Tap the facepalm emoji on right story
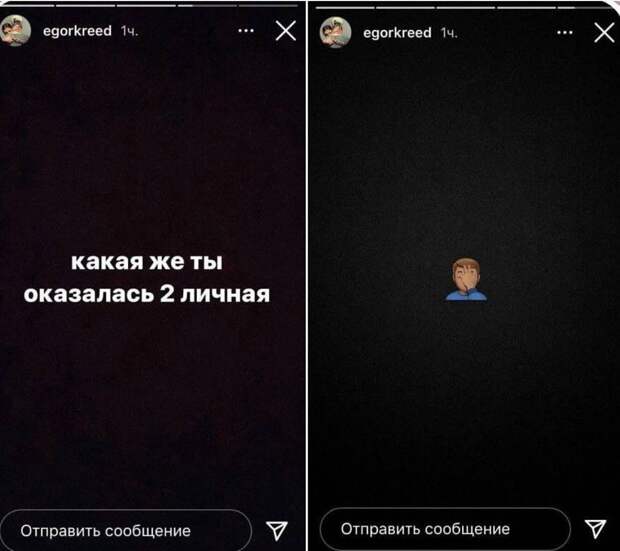This screenshot has height=551, width=620. 466,279
